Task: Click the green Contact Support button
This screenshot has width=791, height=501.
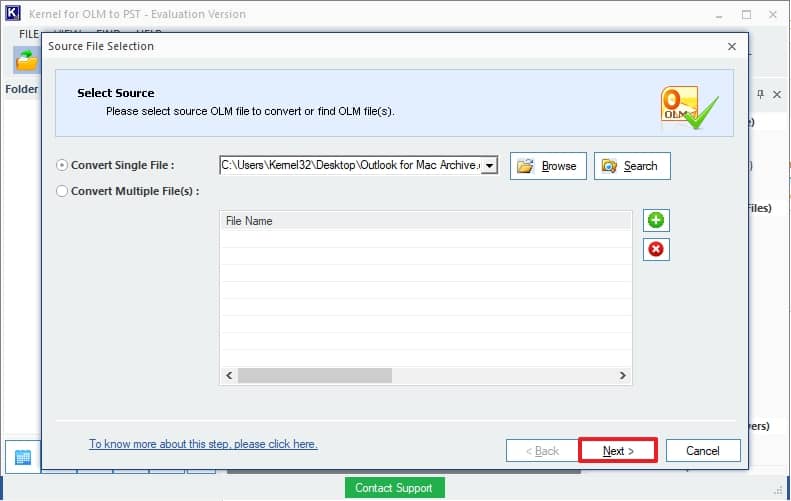Action: tap(394, 488)
